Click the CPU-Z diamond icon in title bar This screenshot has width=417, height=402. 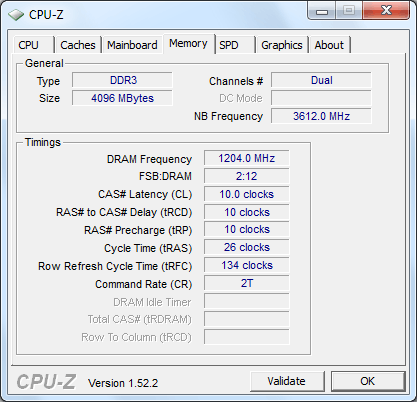click(15, 14)
